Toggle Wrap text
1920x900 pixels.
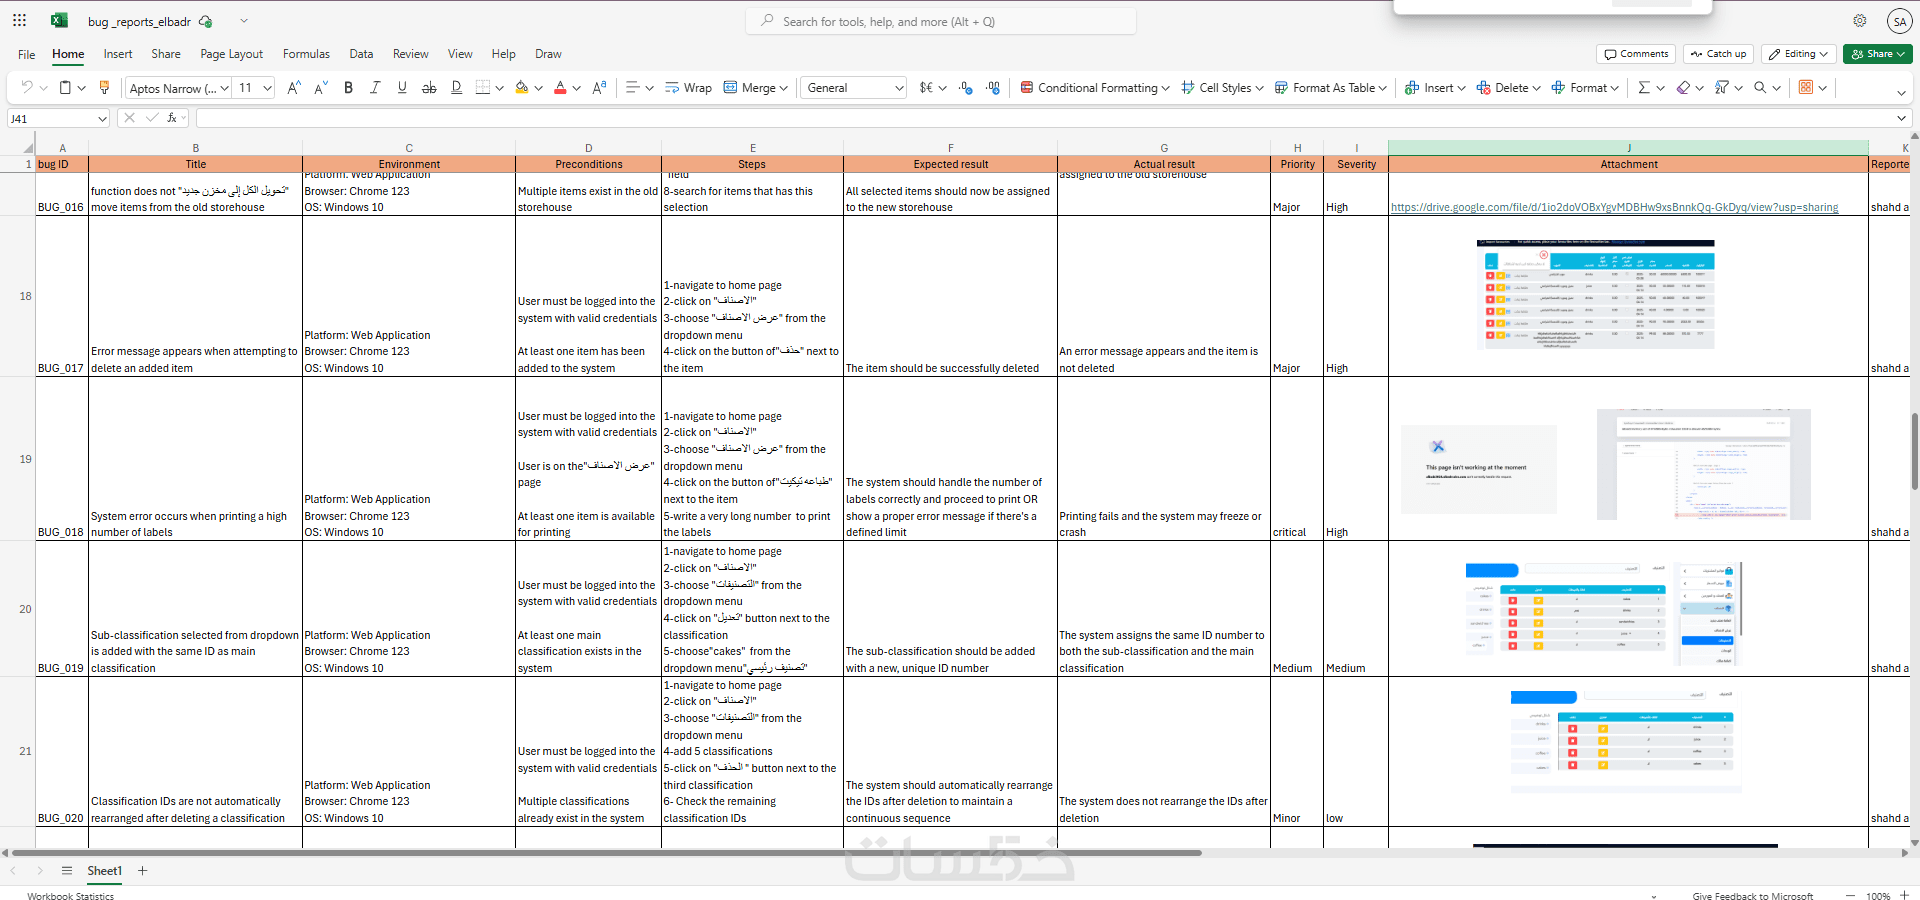(x=688, y=88)
